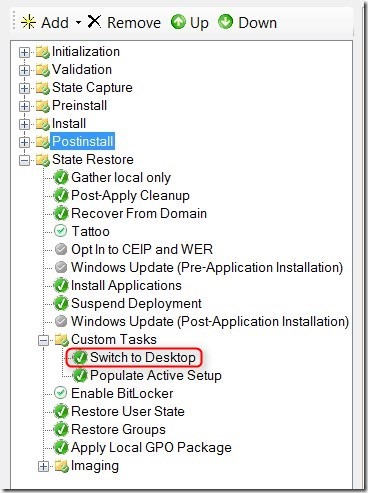Move the step Up

pyautogui.click(x=190, y=23)
